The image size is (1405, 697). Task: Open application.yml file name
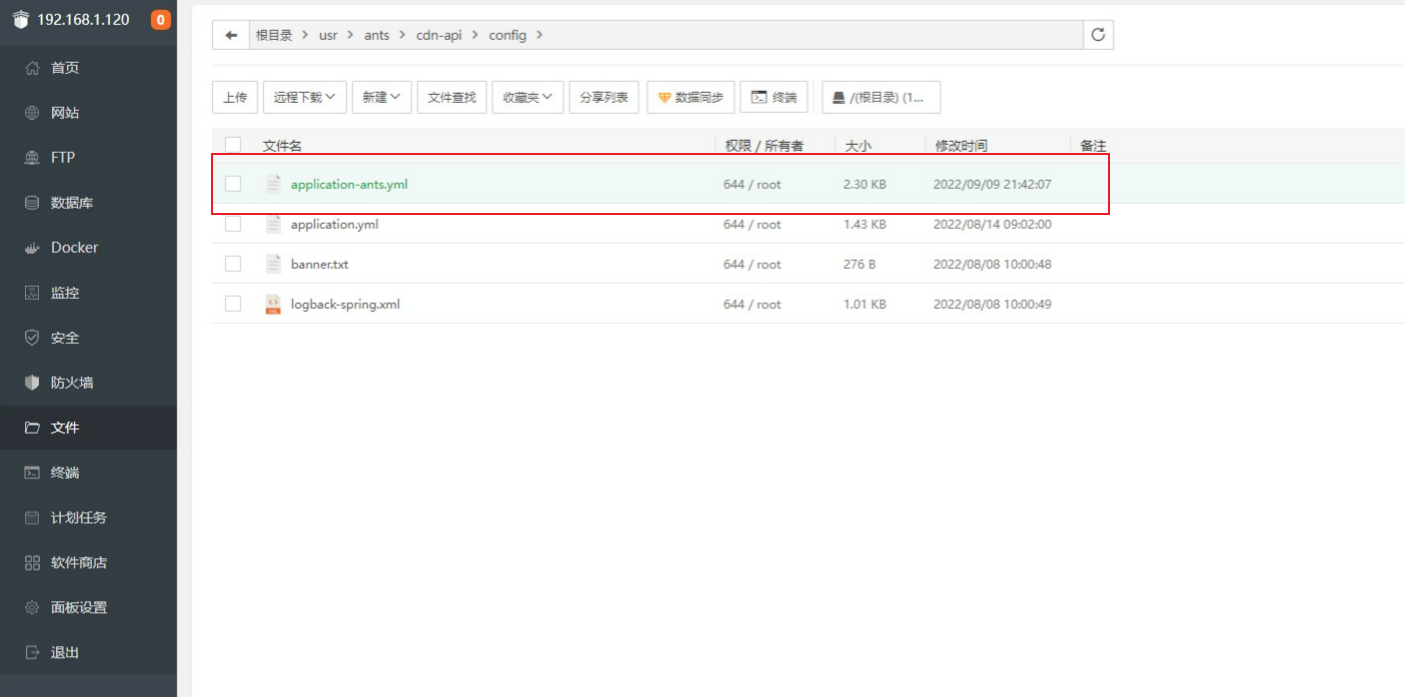[x=334, y=224]
